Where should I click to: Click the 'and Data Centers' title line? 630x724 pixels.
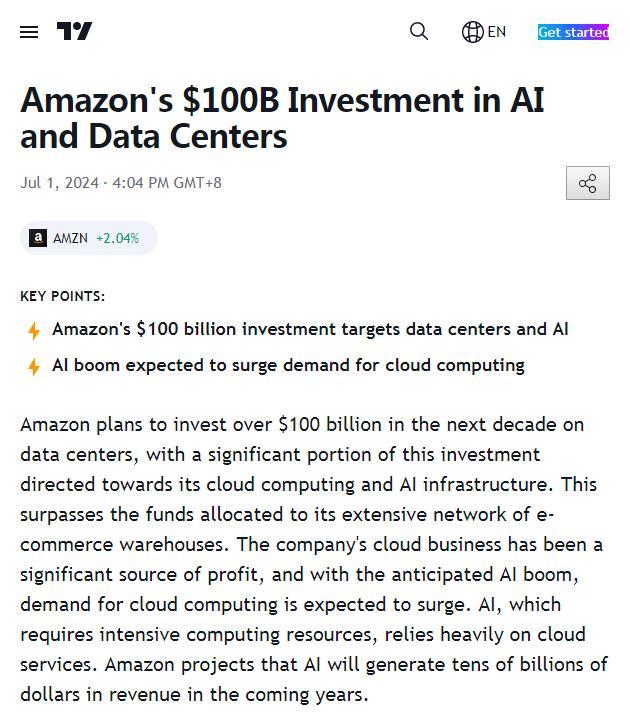click(154, 137)
